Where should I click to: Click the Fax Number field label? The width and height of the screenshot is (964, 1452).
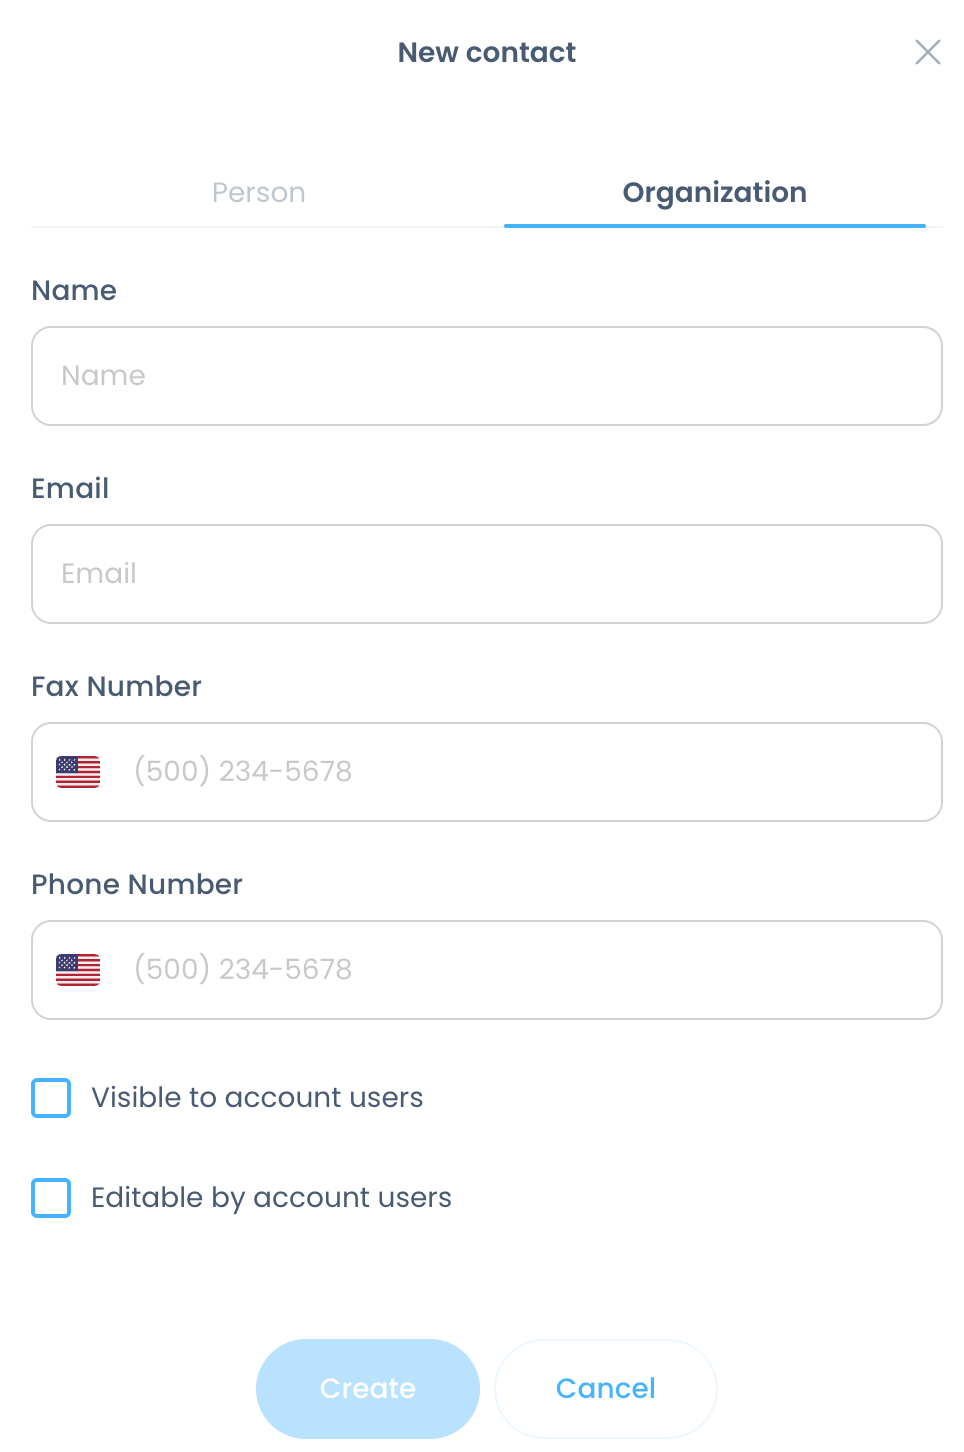(x=116, y=687)
